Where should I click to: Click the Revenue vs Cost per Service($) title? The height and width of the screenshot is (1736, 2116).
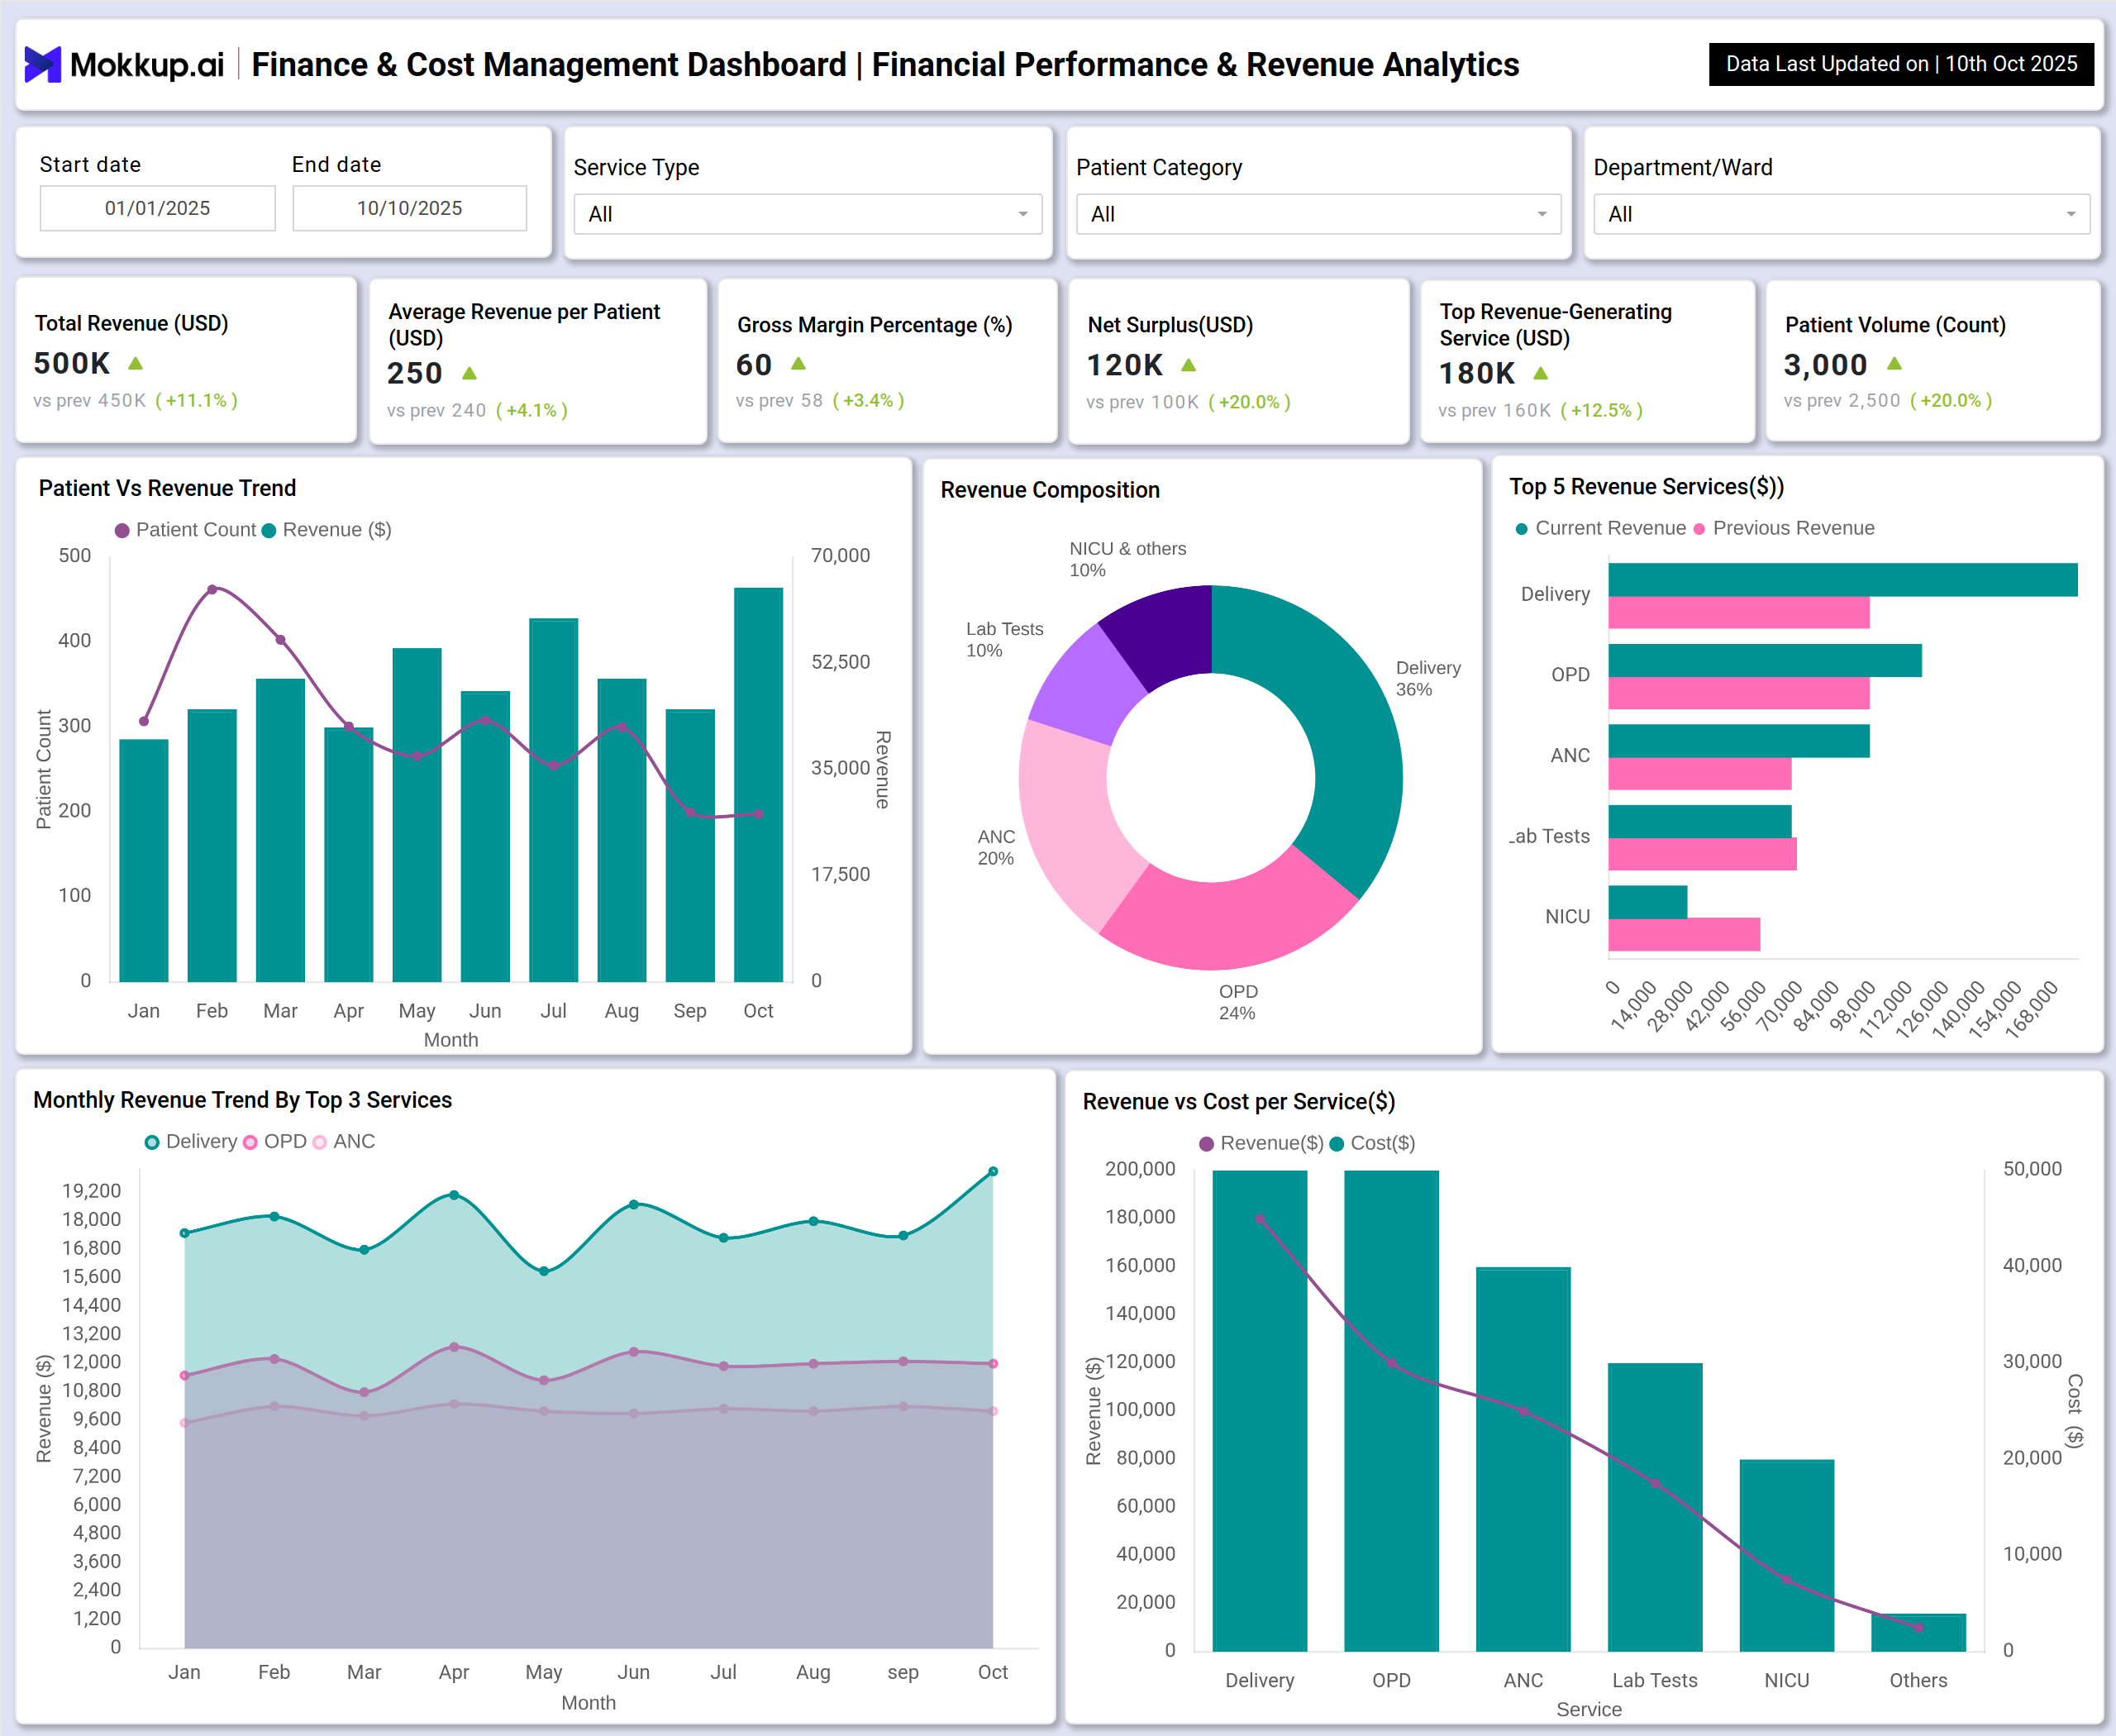[1239, 1102]
